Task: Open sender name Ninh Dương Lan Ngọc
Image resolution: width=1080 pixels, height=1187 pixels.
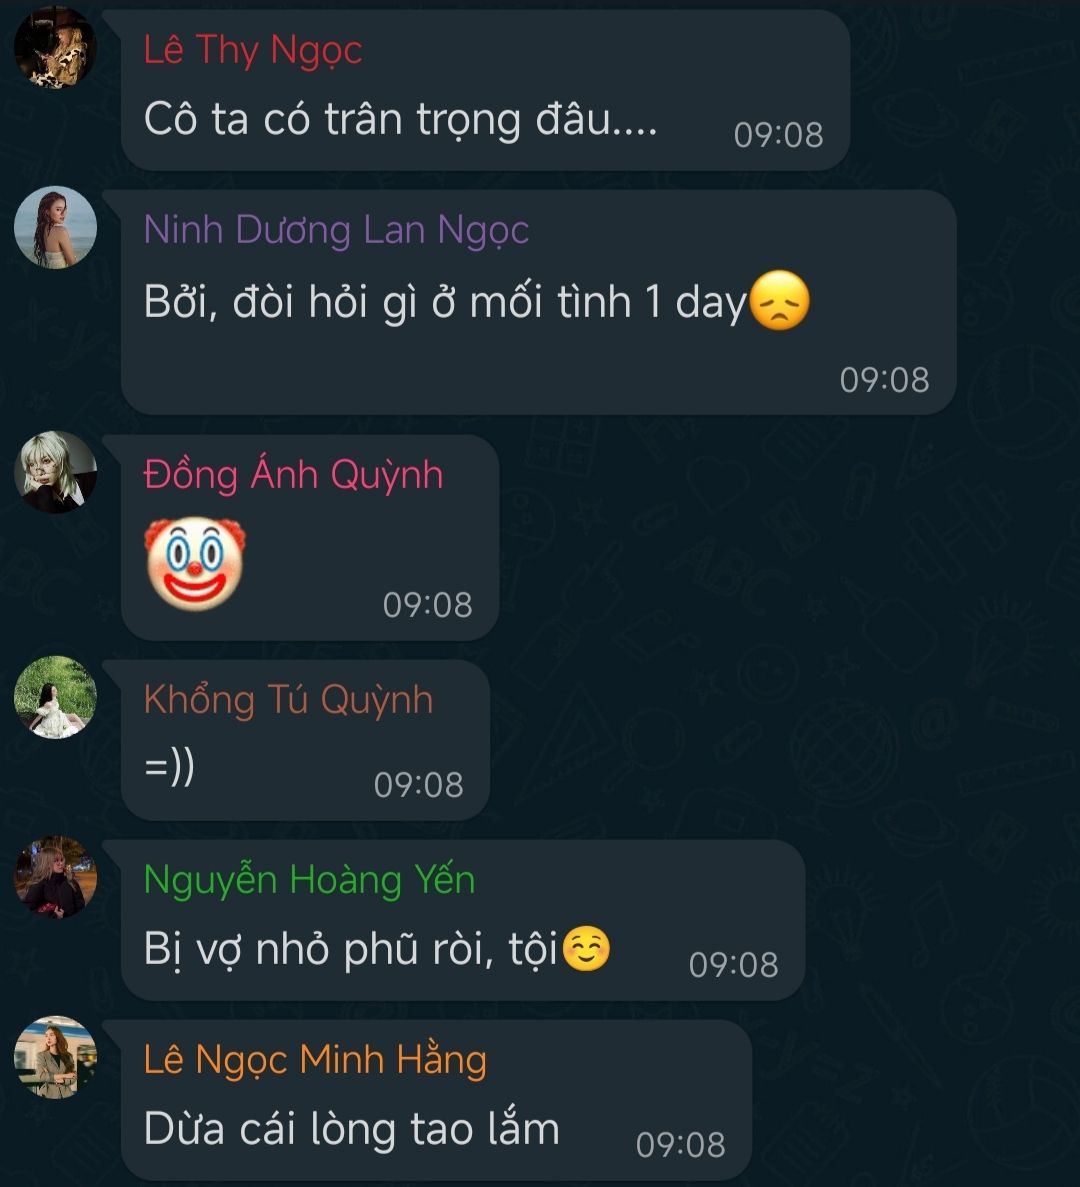Action: pos(336,230)
